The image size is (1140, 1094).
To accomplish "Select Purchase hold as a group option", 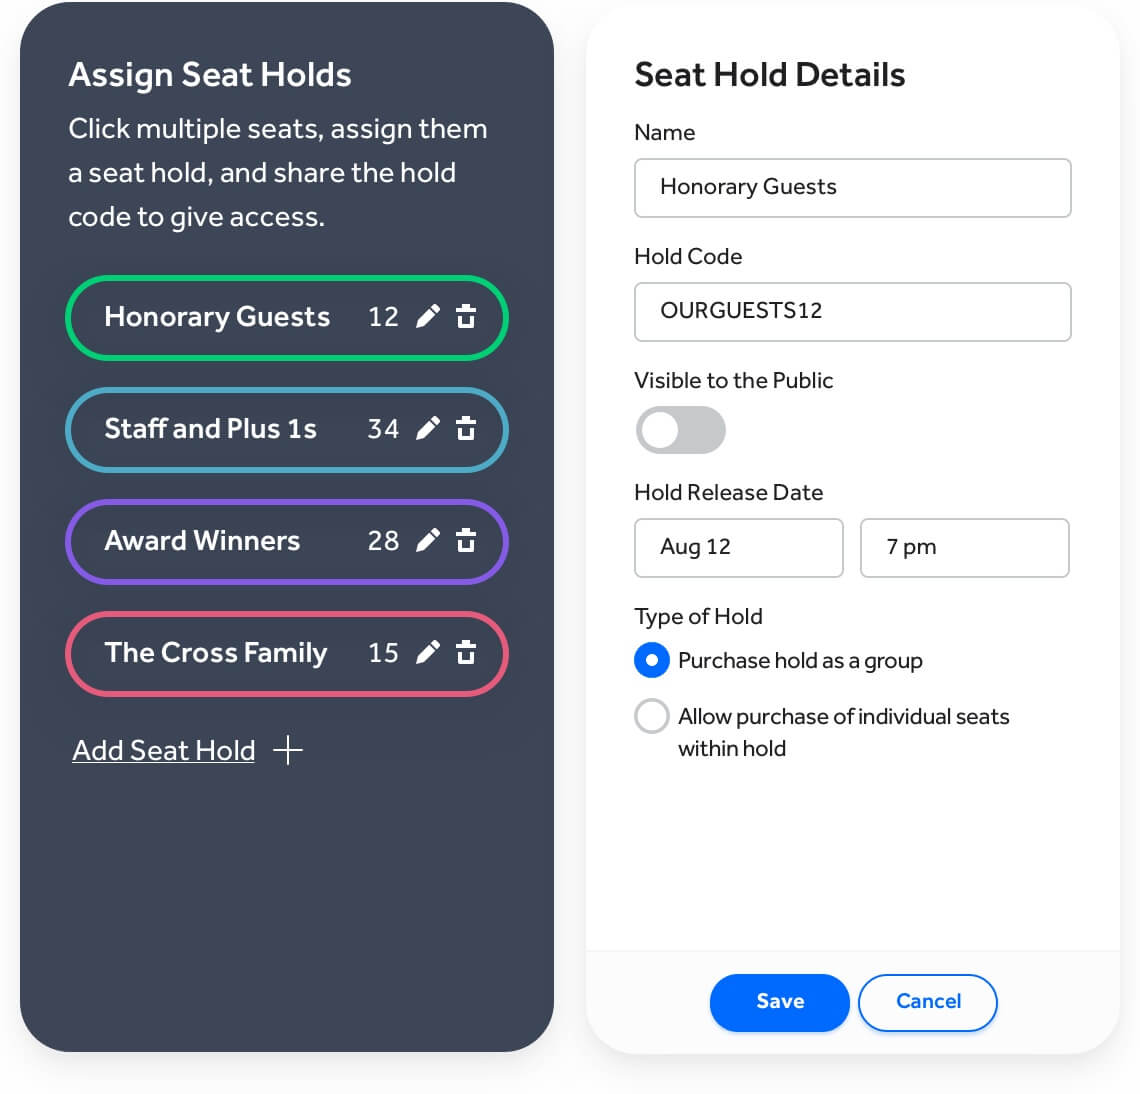I will tap(651, 660).
